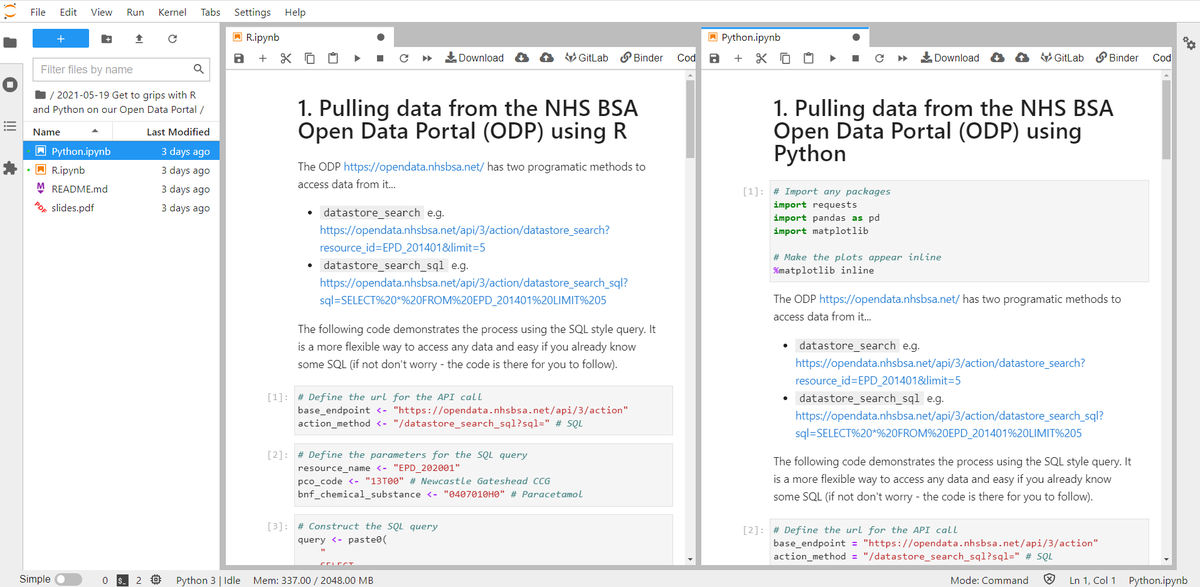Switch to the R.ipynb tab
This screenshot has width=1200, height=587.
310,37
